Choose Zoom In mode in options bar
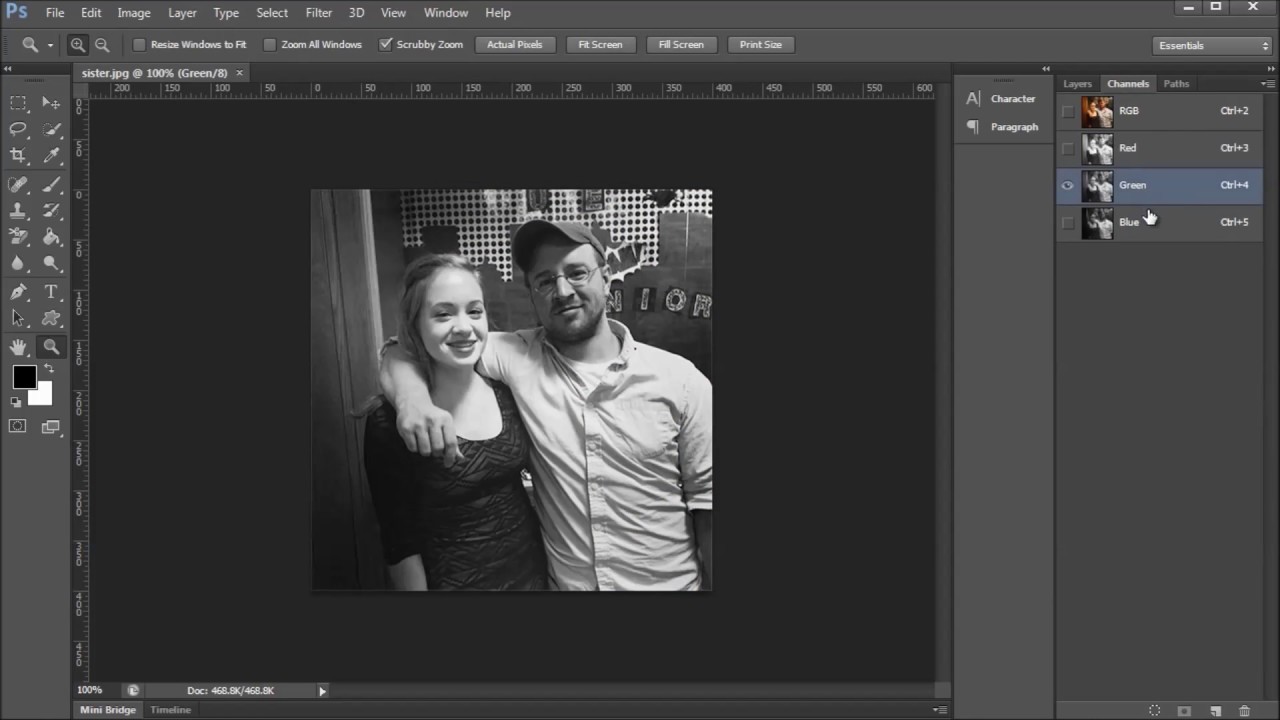This screenshot has height=720, width=1280. pyautogui.click(x=78, y=45)
